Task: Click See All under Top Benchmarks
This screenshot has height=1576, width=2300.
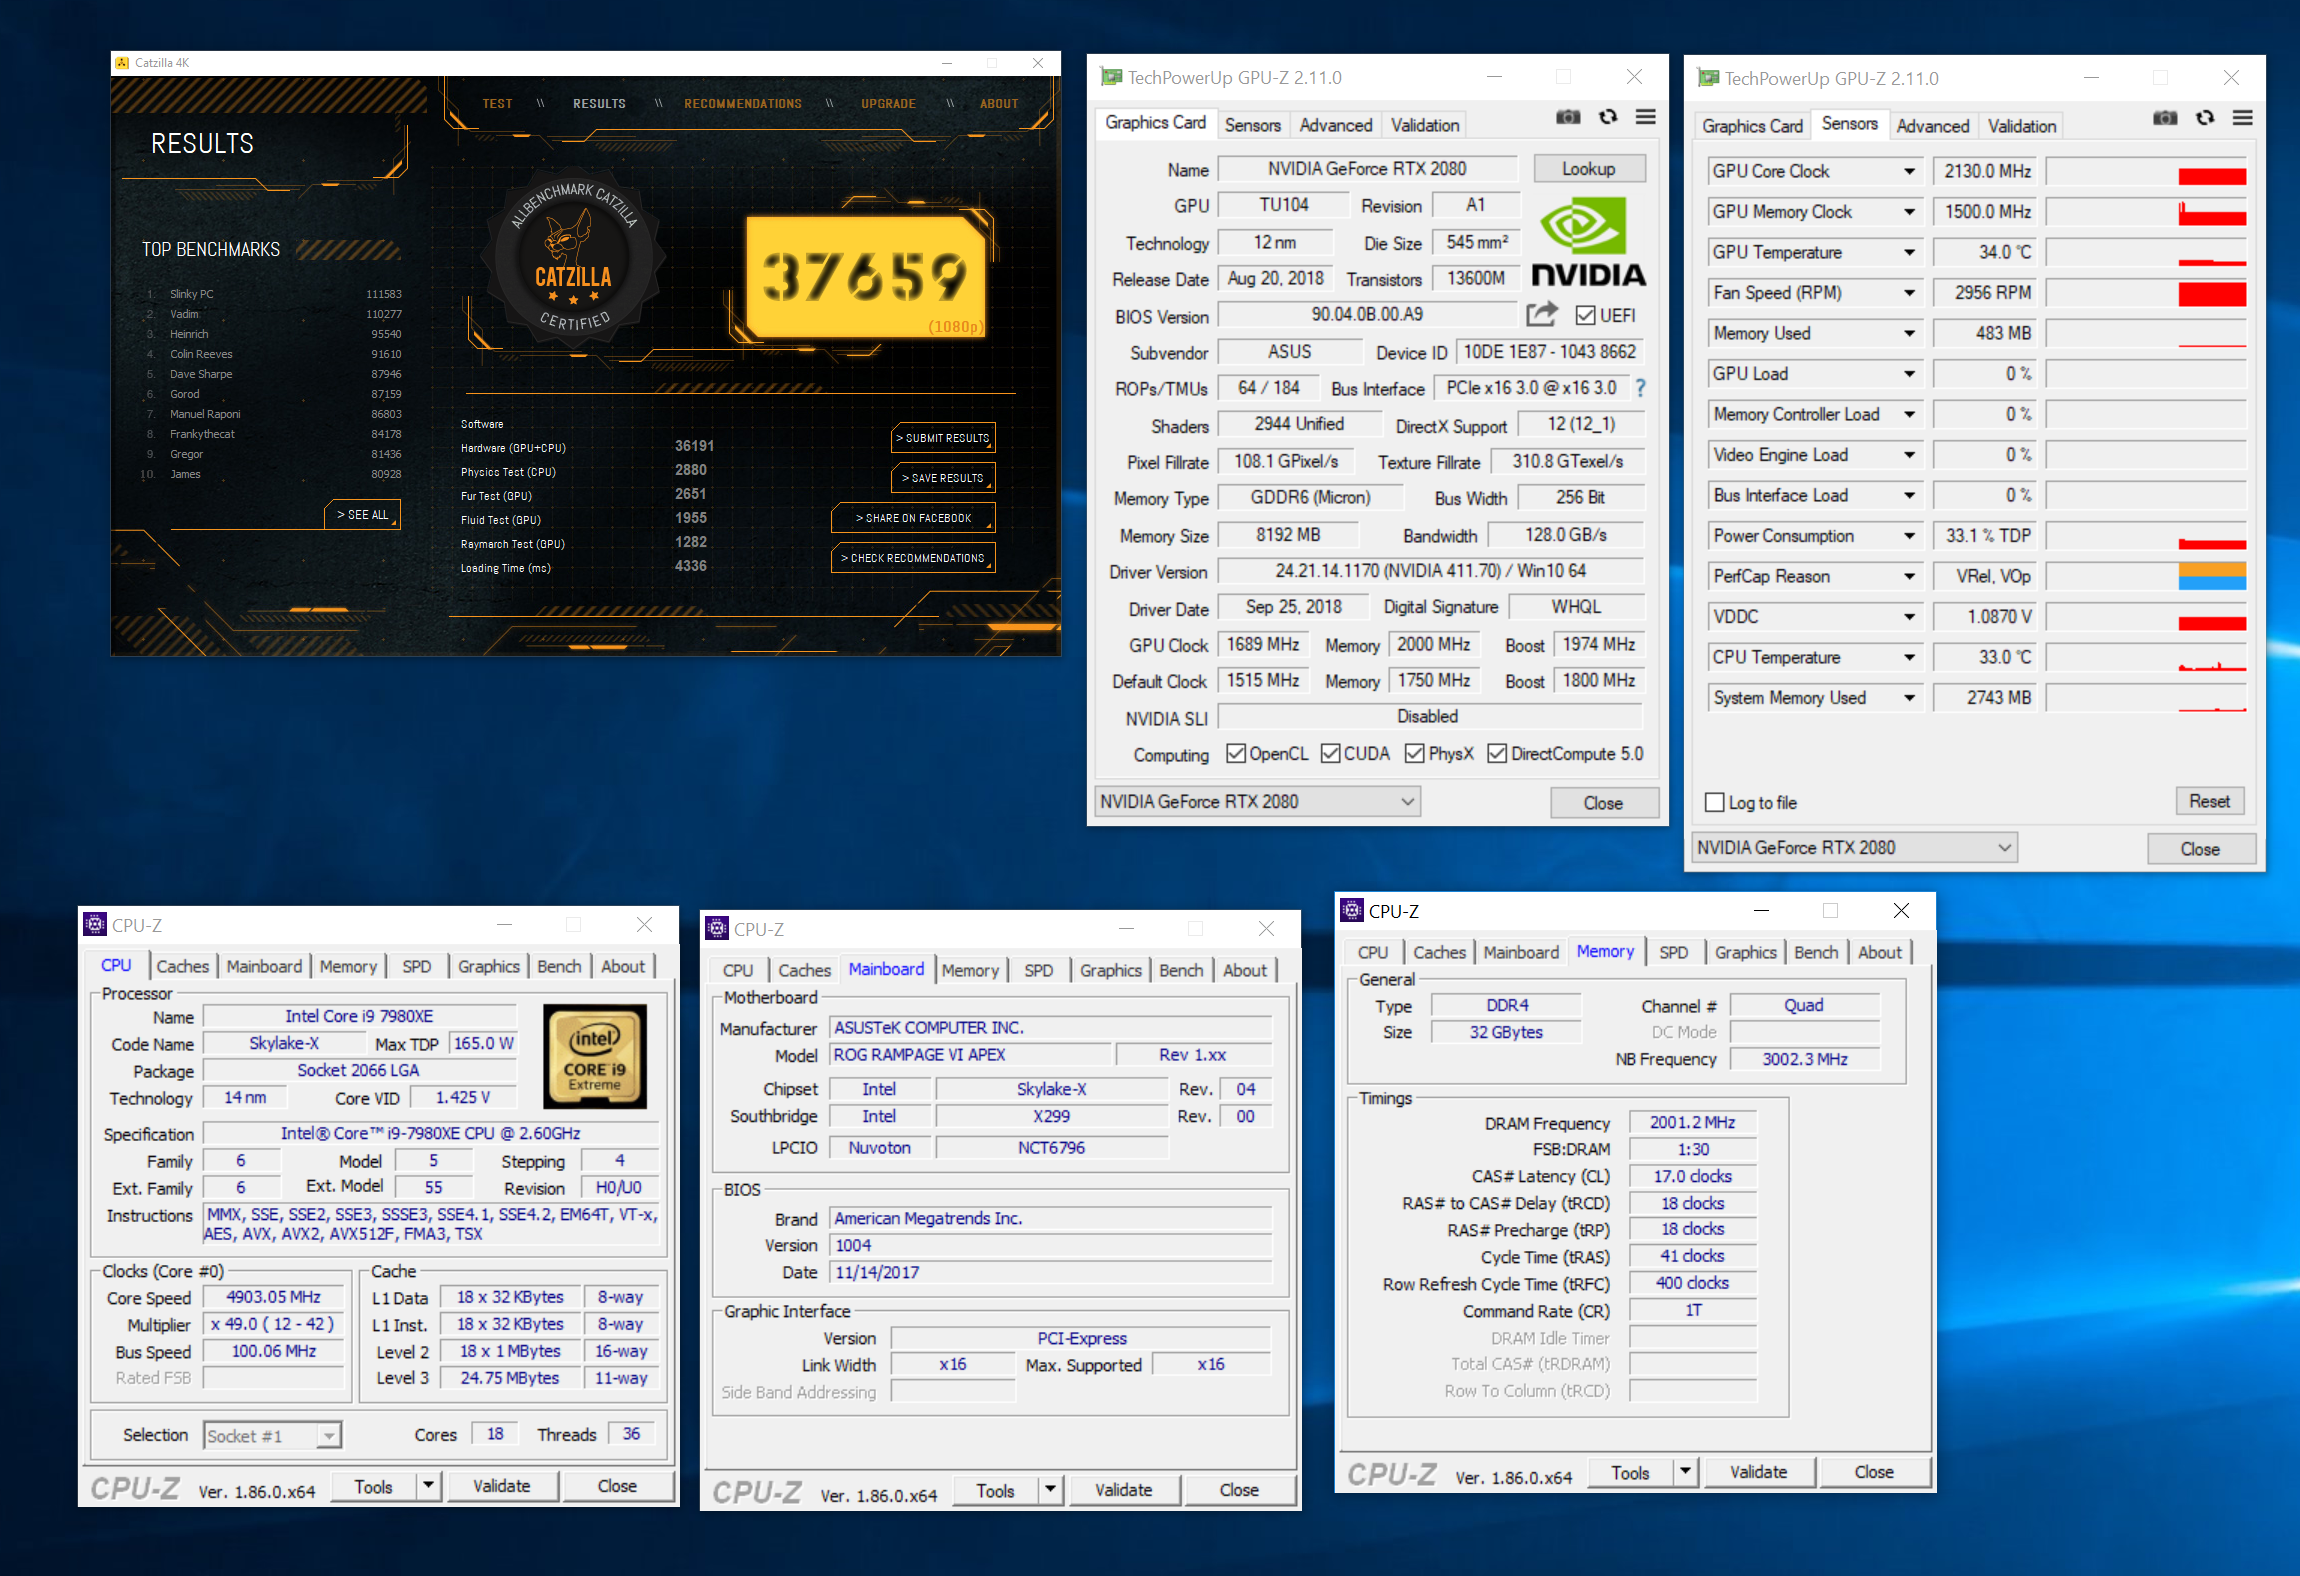Action: tap(362, 514)
